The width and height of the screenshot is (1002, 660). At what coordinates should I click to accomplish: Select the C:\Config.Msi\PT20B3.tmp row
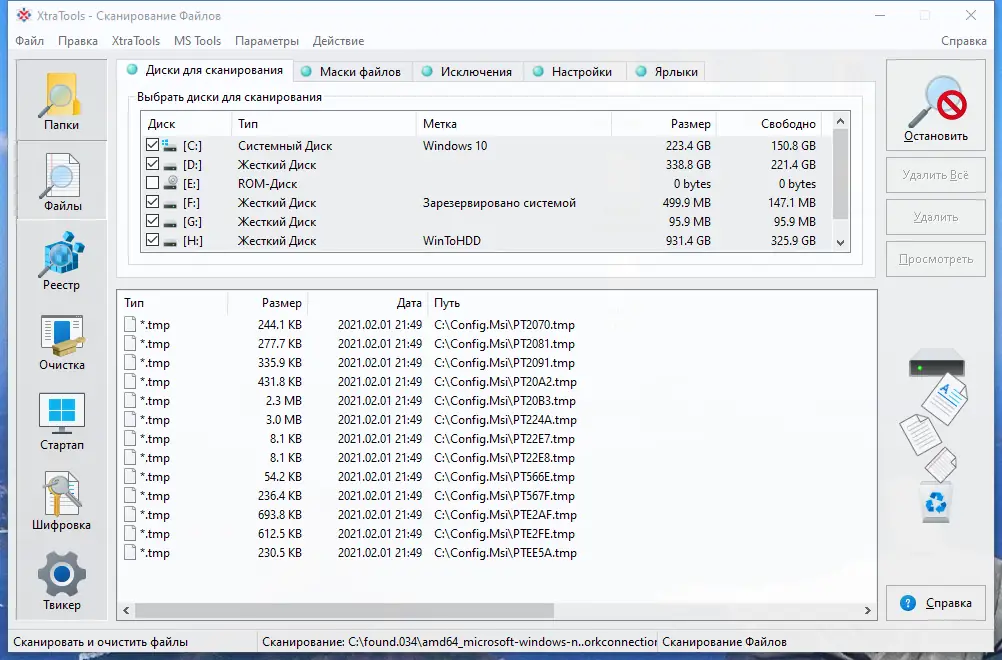pyautogui.click(x=497, y=401)
